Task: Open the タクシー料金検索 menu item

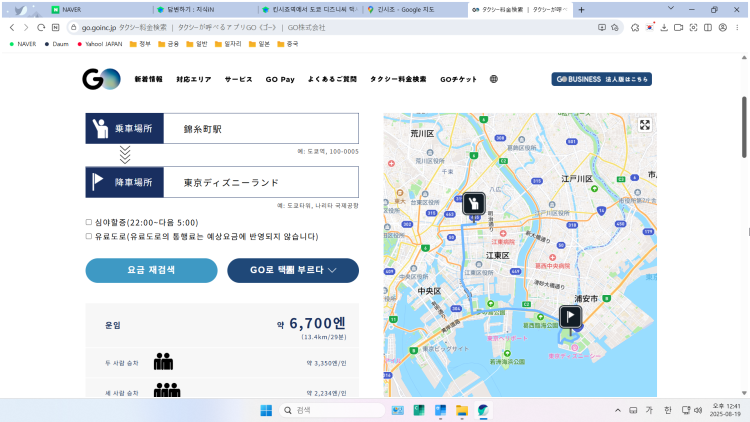Action: [398, 79]
